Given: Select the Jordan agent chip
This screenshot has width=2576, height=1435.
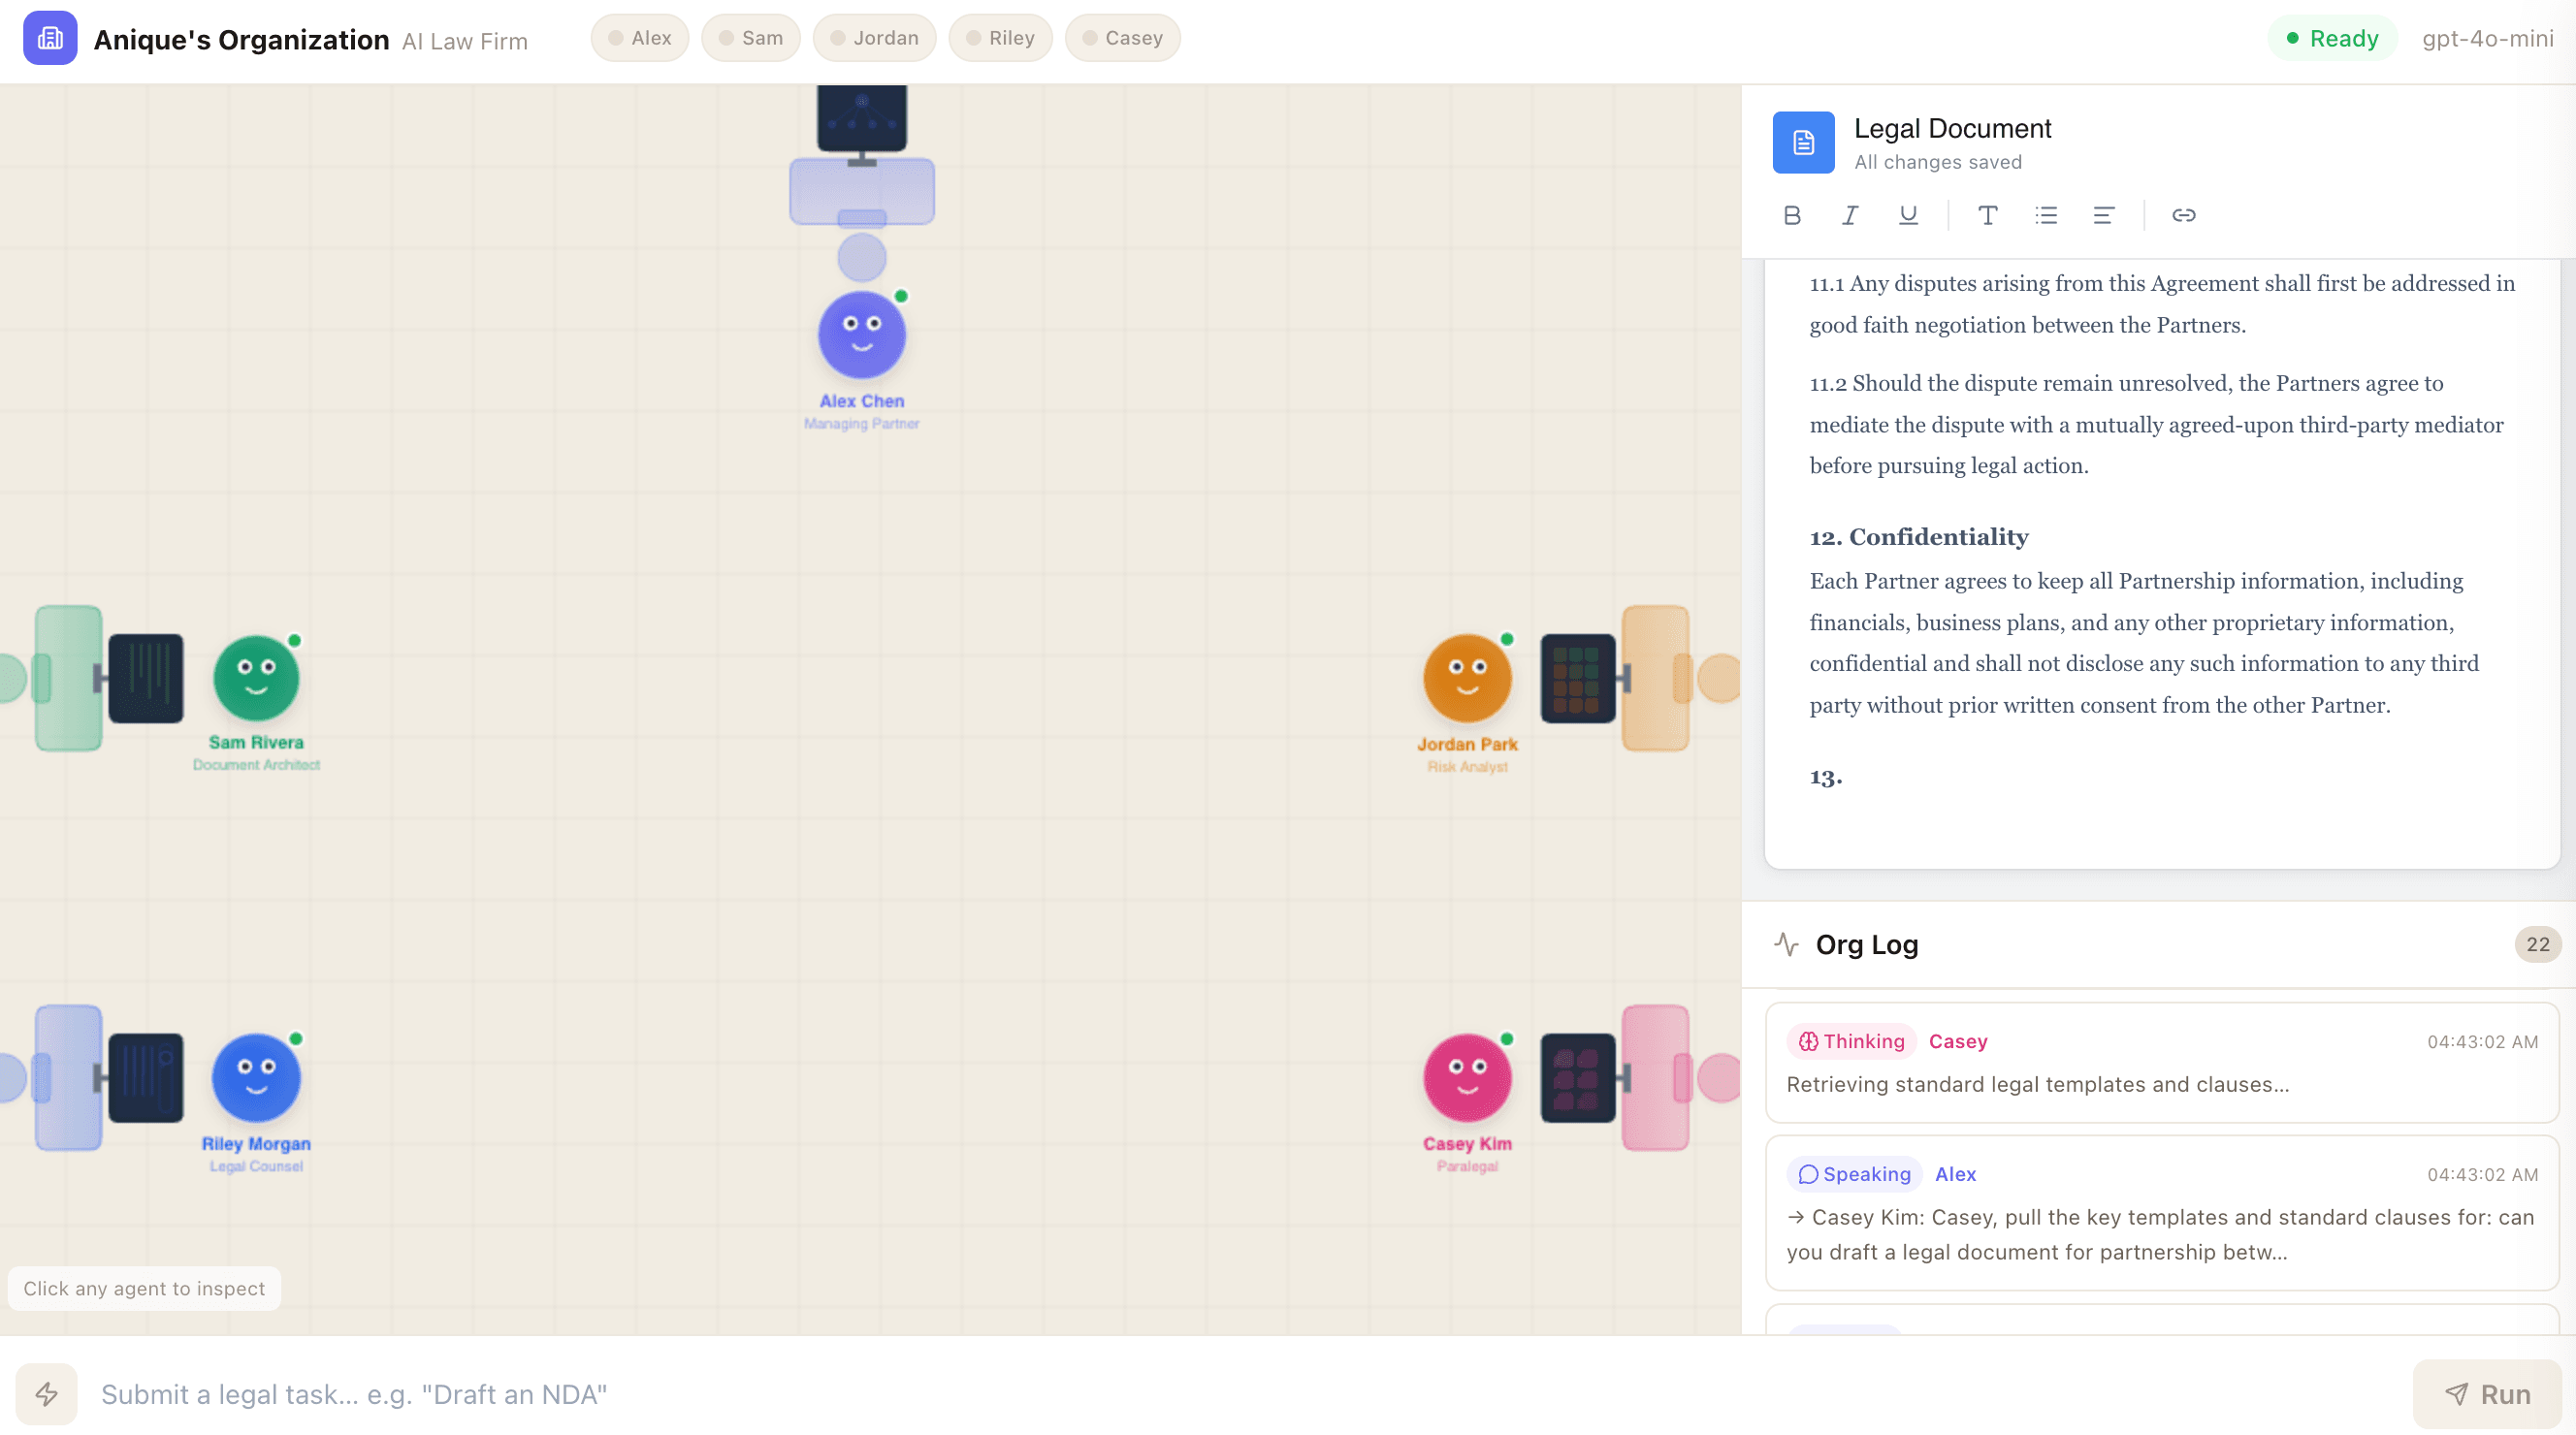Looking at the screenshot, I should tap(874, 38).
